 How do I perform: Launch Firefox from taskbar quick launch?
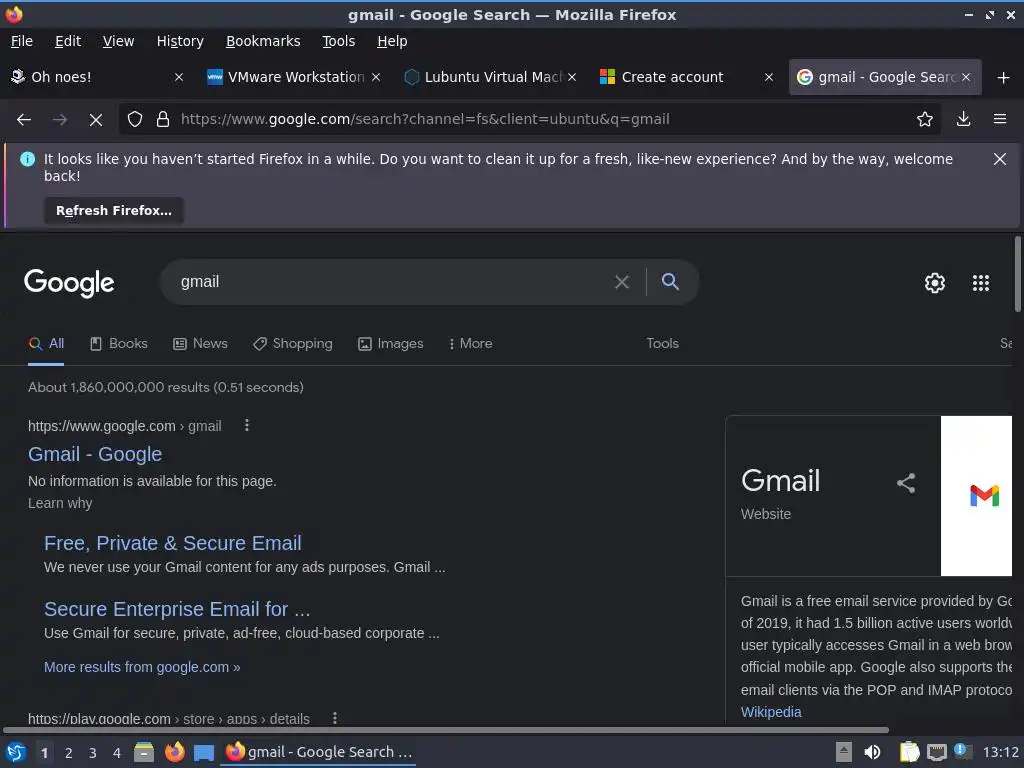174,752
